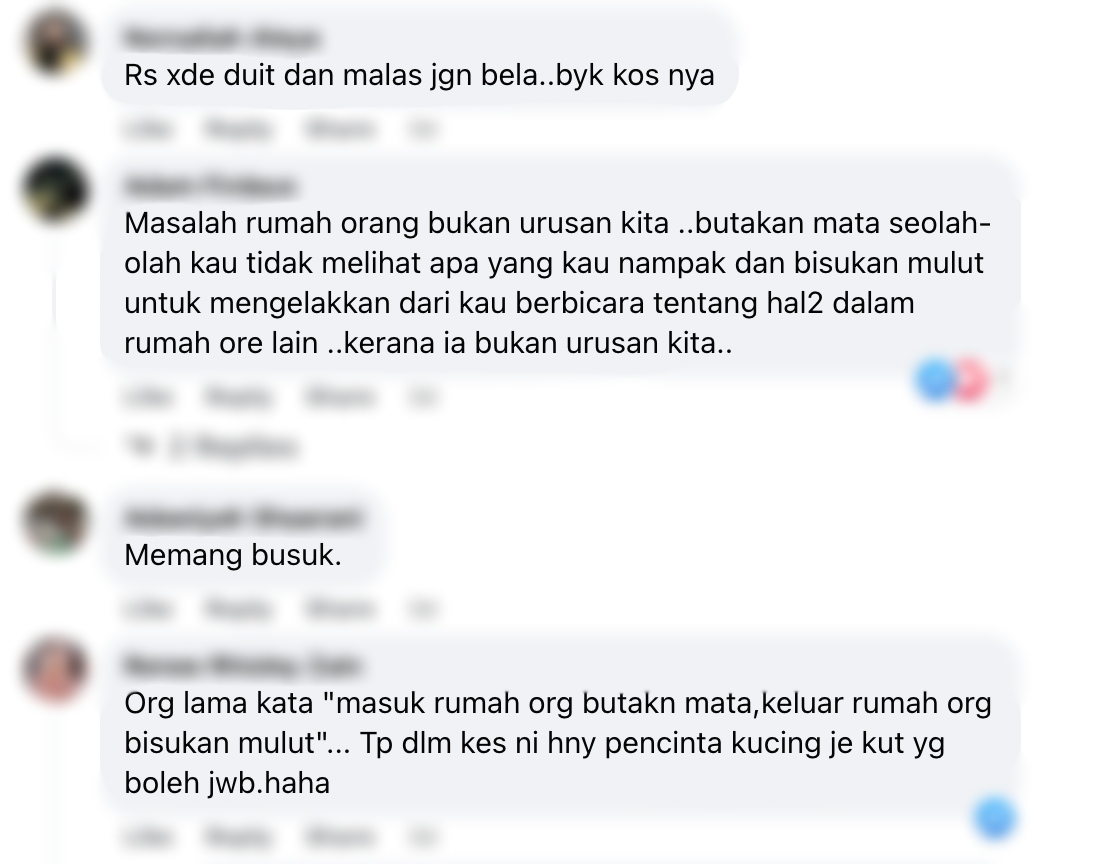This screenshot has width=1102, height=864.
Task: Like the "Memang busuk." comment
Action: (x=148, y=608)
